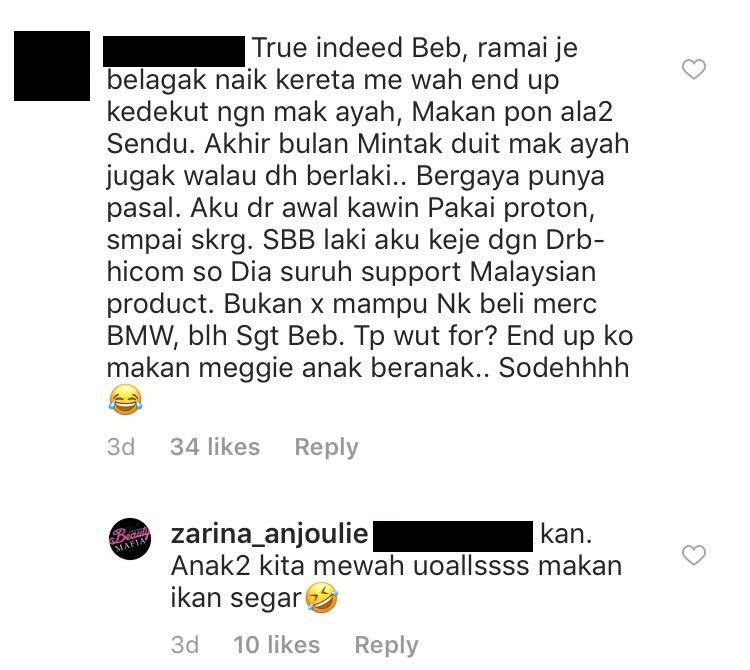
Task: Click the word 'Sodehhhh' in the comment
Action: [563, 368]
